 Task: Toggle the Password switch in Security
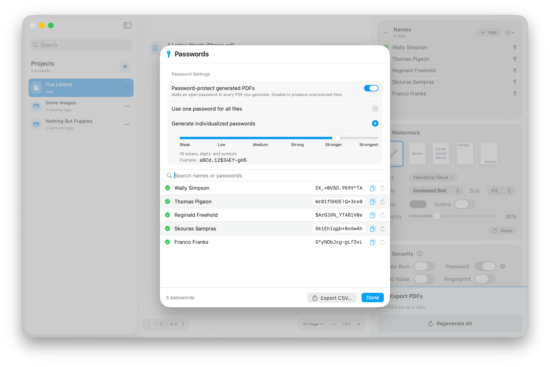point(485,266)
